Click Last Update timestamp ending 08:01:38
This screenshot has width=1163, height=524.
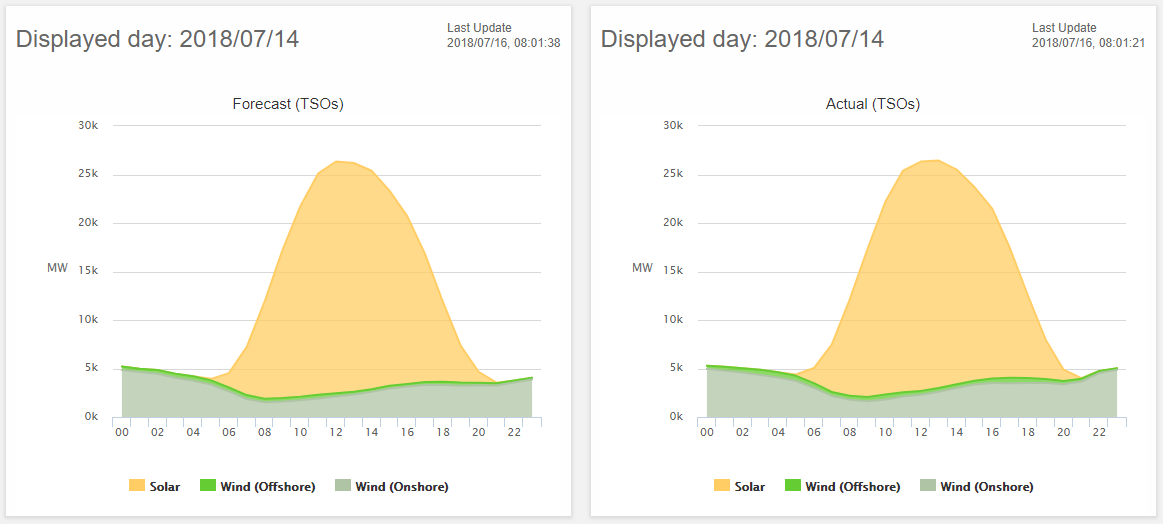coord(502,42)
